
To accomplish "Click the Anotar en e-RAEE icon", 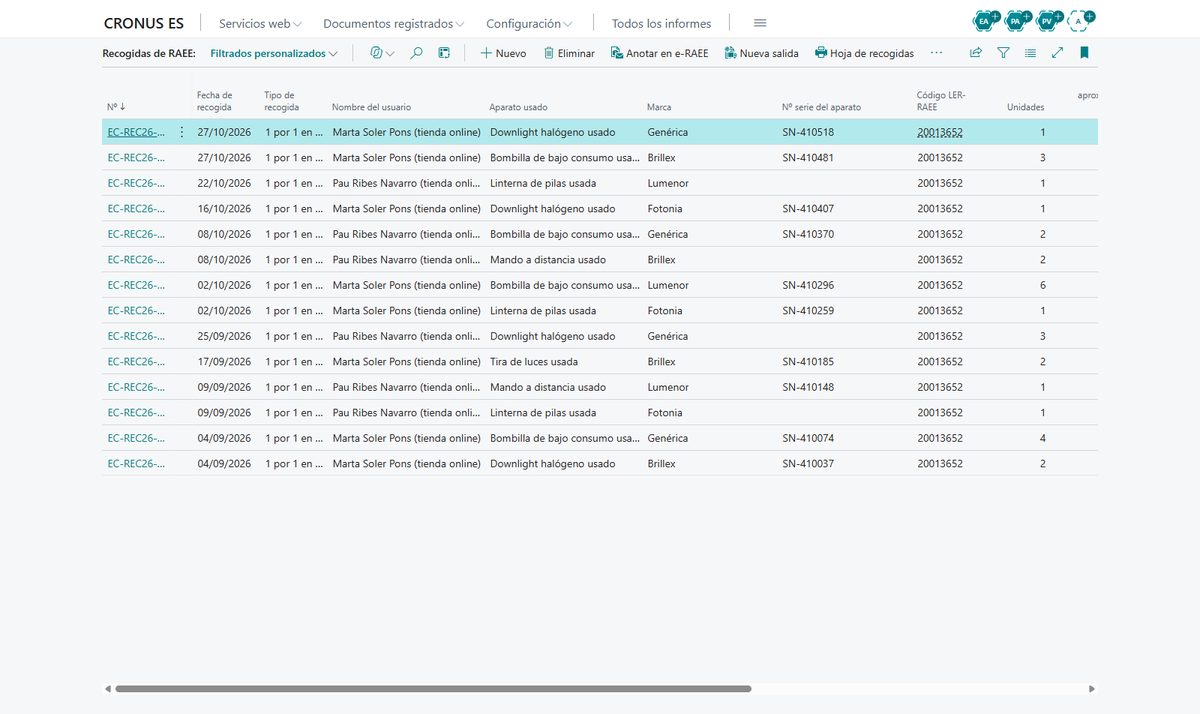I will click(617, 53).
